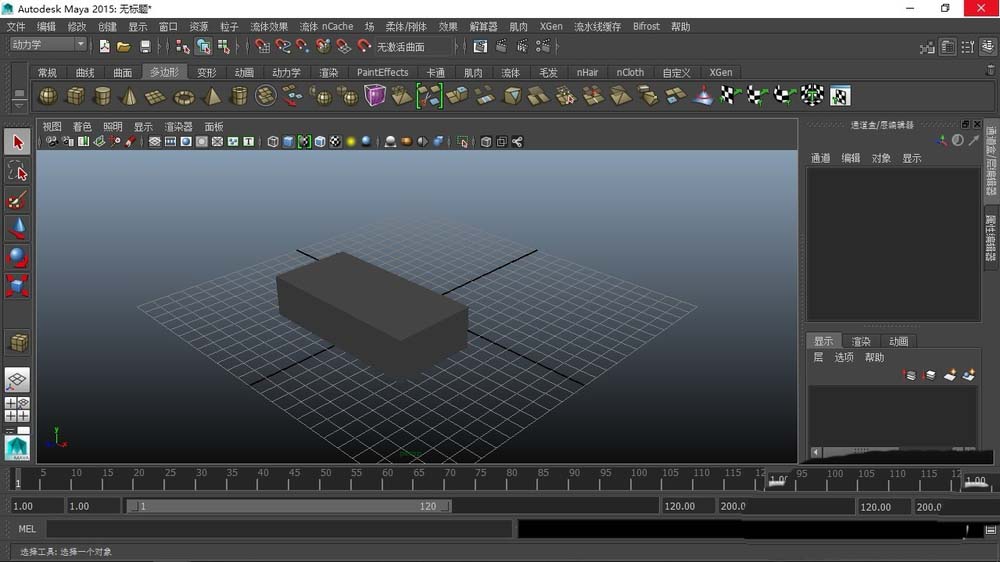Open the 着色 viewport menu

(82, 126)
